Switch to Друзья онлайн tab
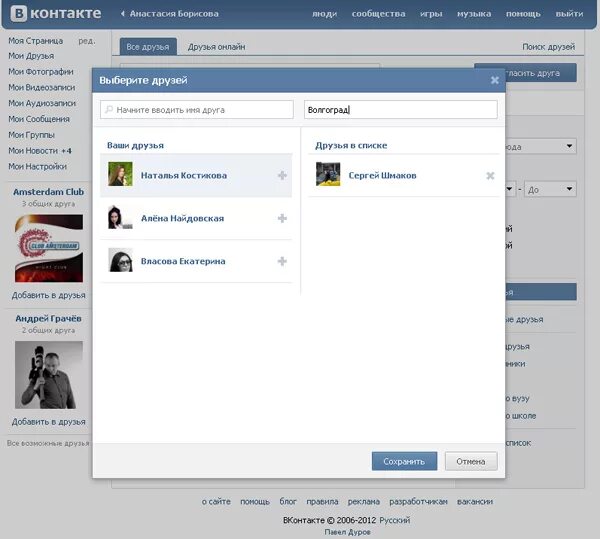Image resolution: width=600 pixels, height=539 pixels. pos(217,47)
